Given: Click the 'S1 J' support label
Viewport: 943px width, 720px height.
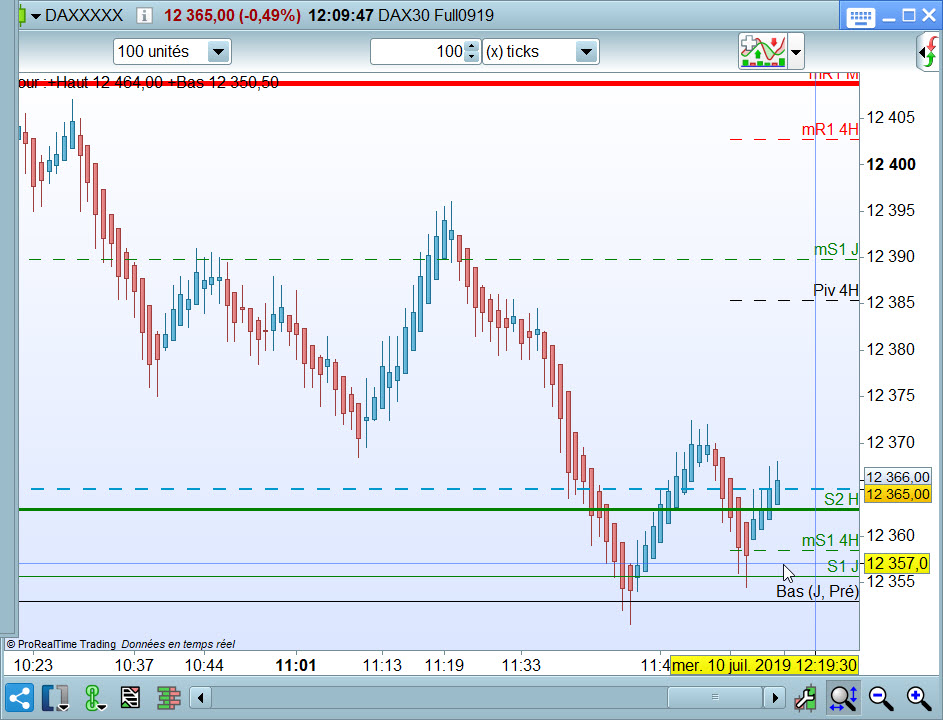Looking at the screenshot, I should 843,566.
